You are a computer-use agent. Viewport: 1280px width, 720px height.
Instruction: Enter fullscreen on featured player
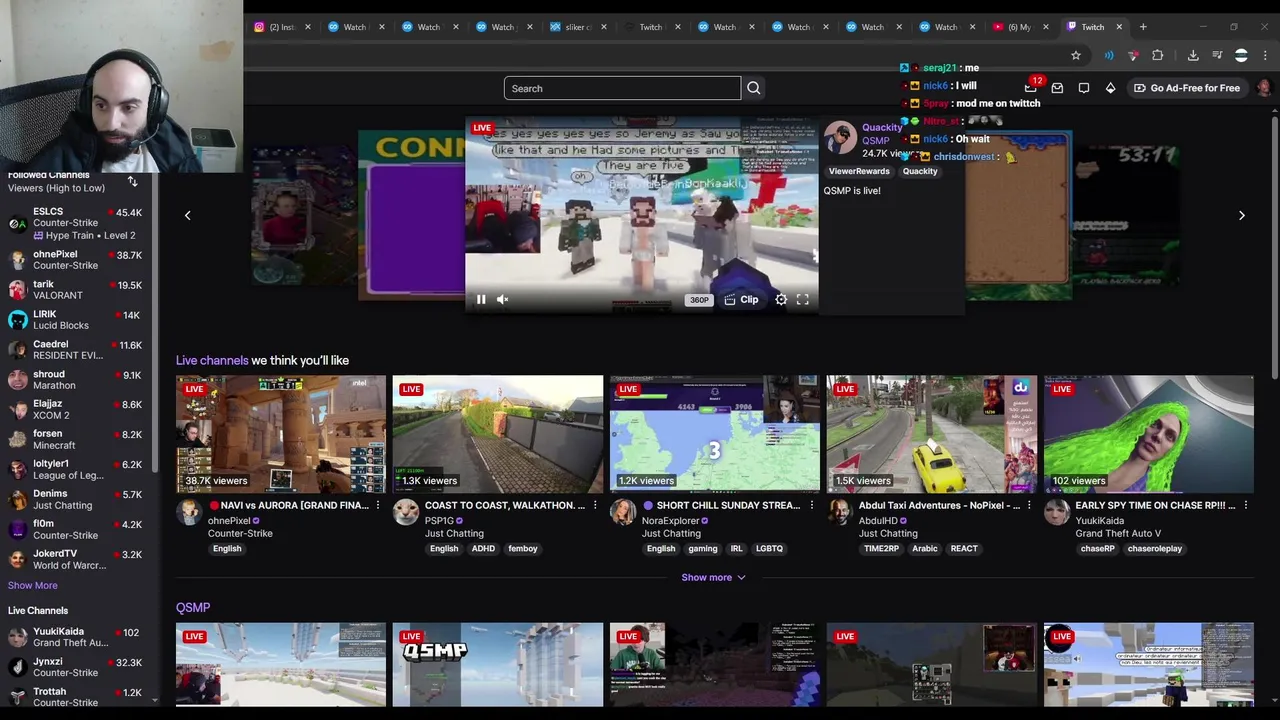pyautogui.click(x=802, y=299)
